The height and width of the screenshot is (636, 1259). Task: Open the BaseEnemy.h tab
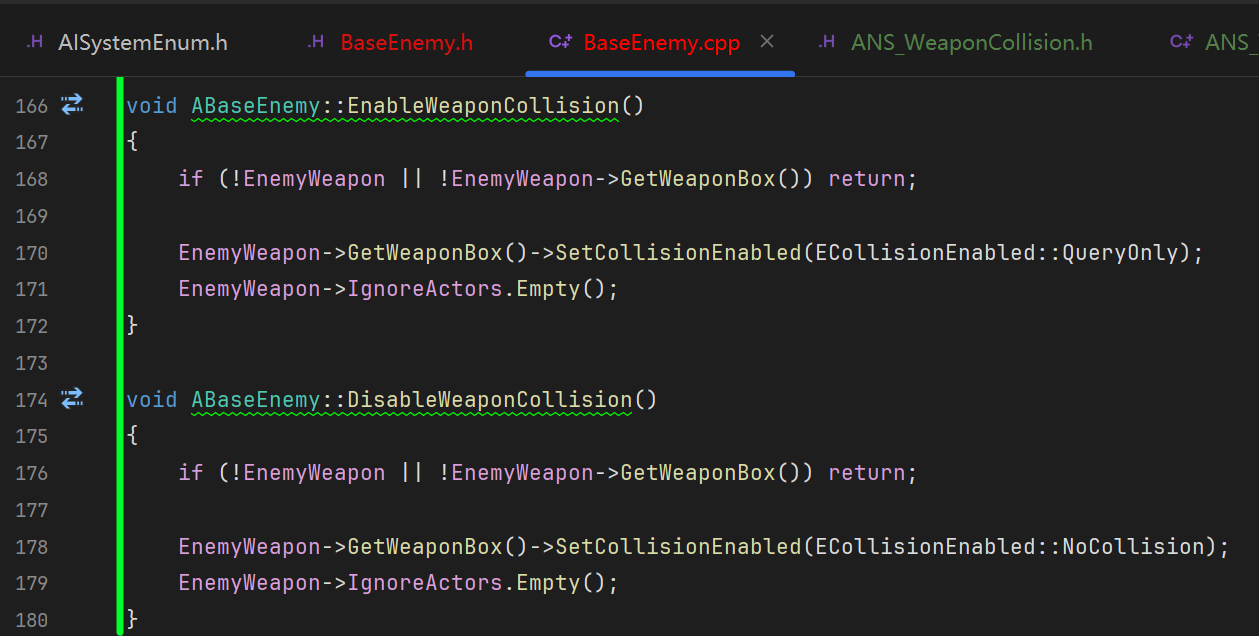(390, 42)
